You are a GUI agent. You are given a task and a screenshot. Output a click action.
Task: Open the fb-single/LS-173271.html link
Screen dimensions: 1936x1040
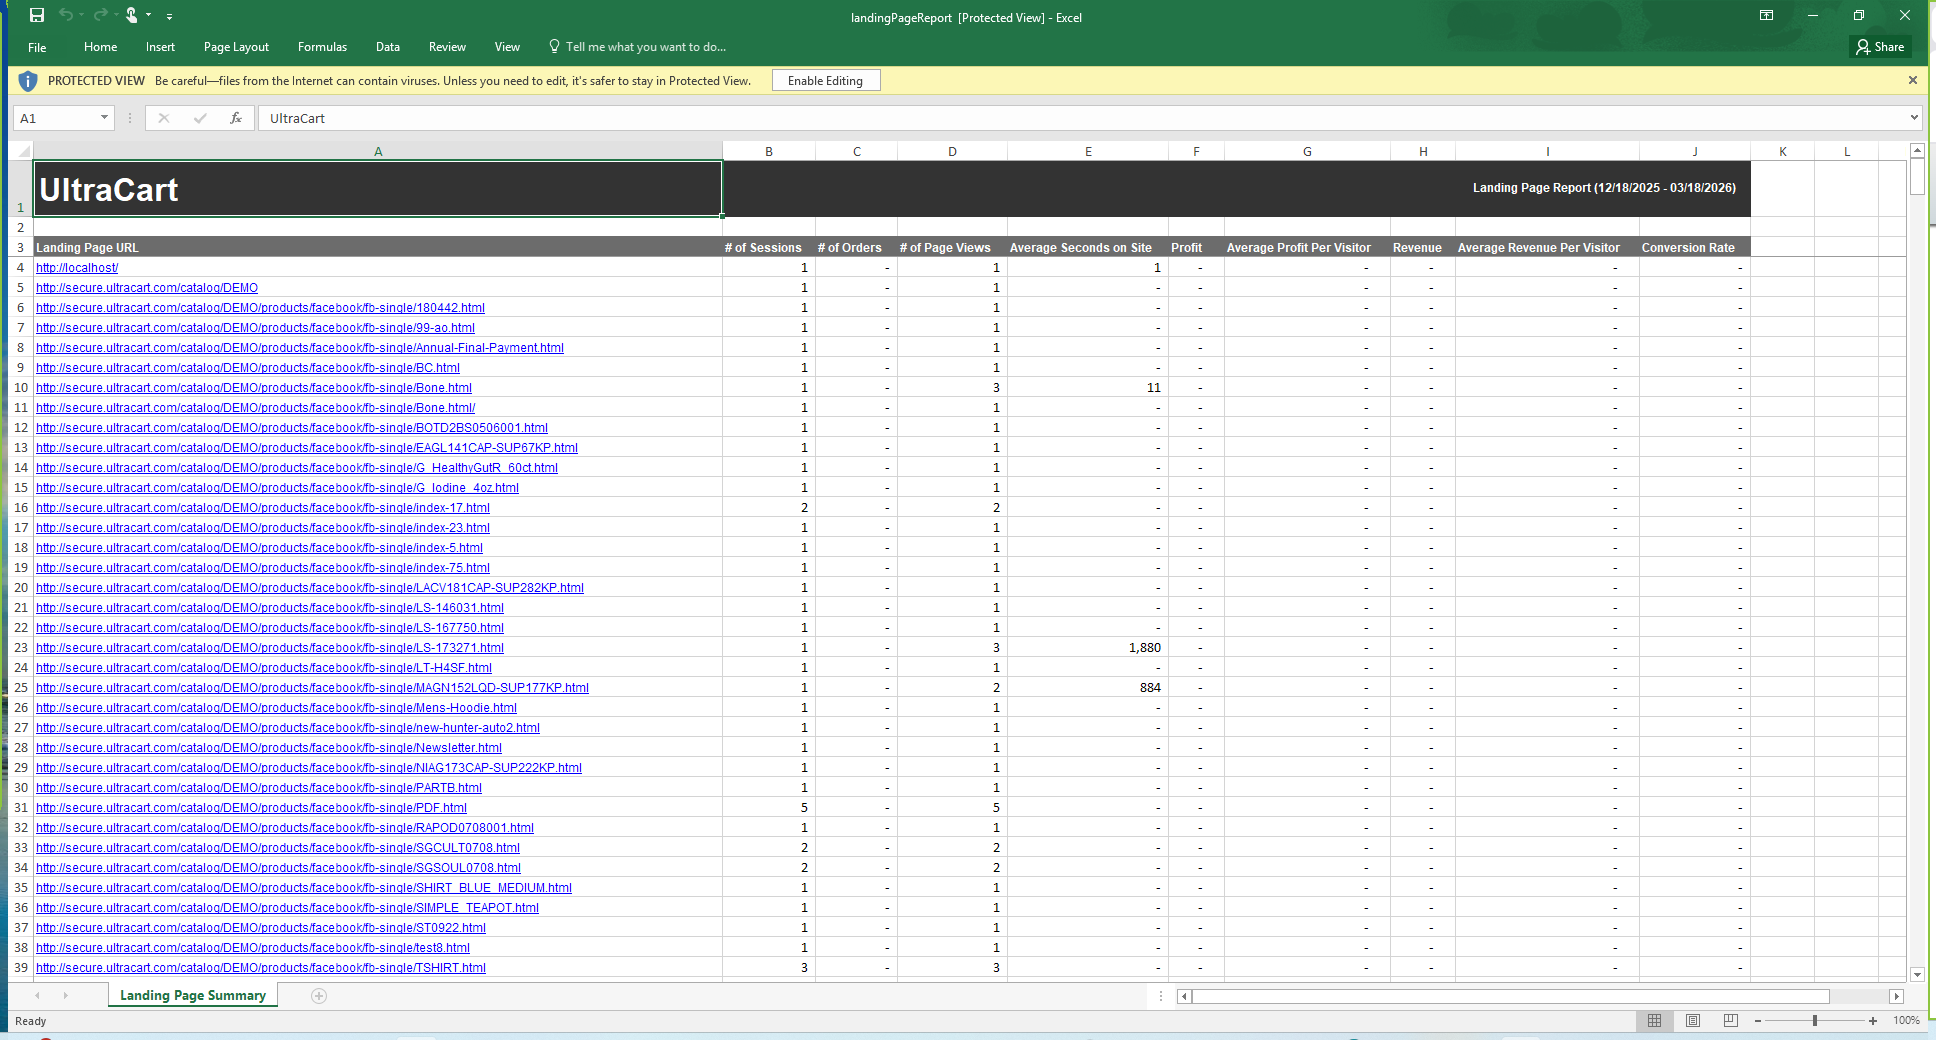point(270,647)
